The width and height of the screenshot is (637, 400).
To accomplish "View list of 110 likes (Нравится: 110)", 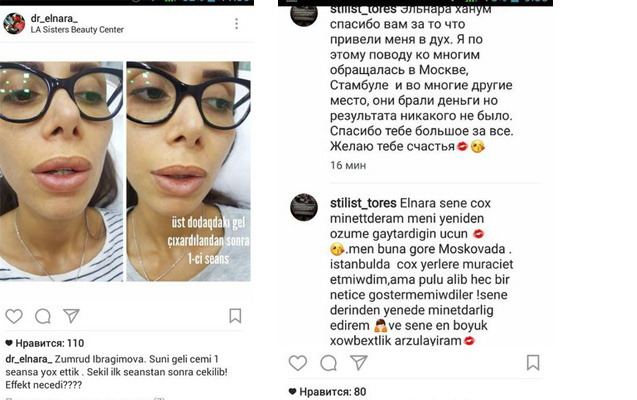I will coord(45,343).
